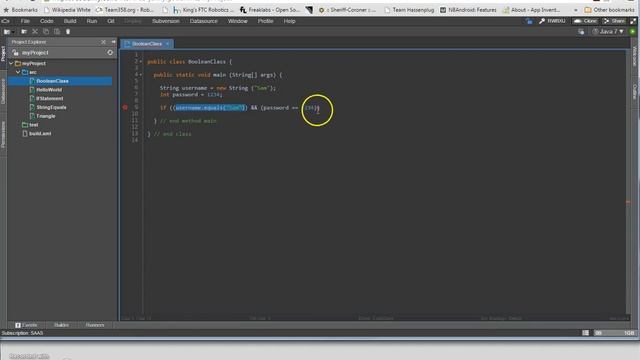
Task: Open the Wikipedia White bookmark
Action: click(67, 9)
